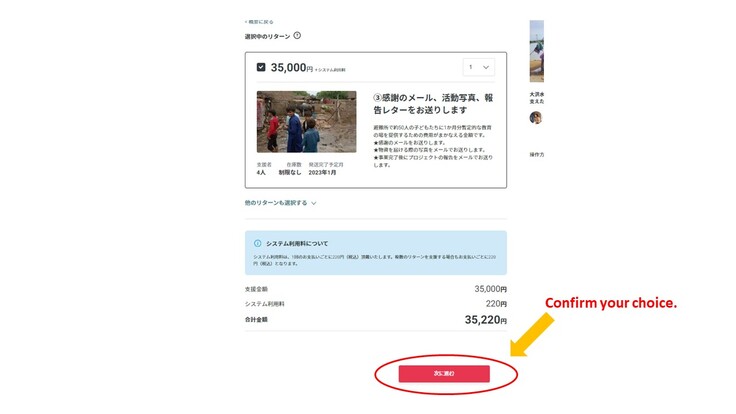
Task: Click the red Confirm your choice text
Action: (x=610, y=302)
